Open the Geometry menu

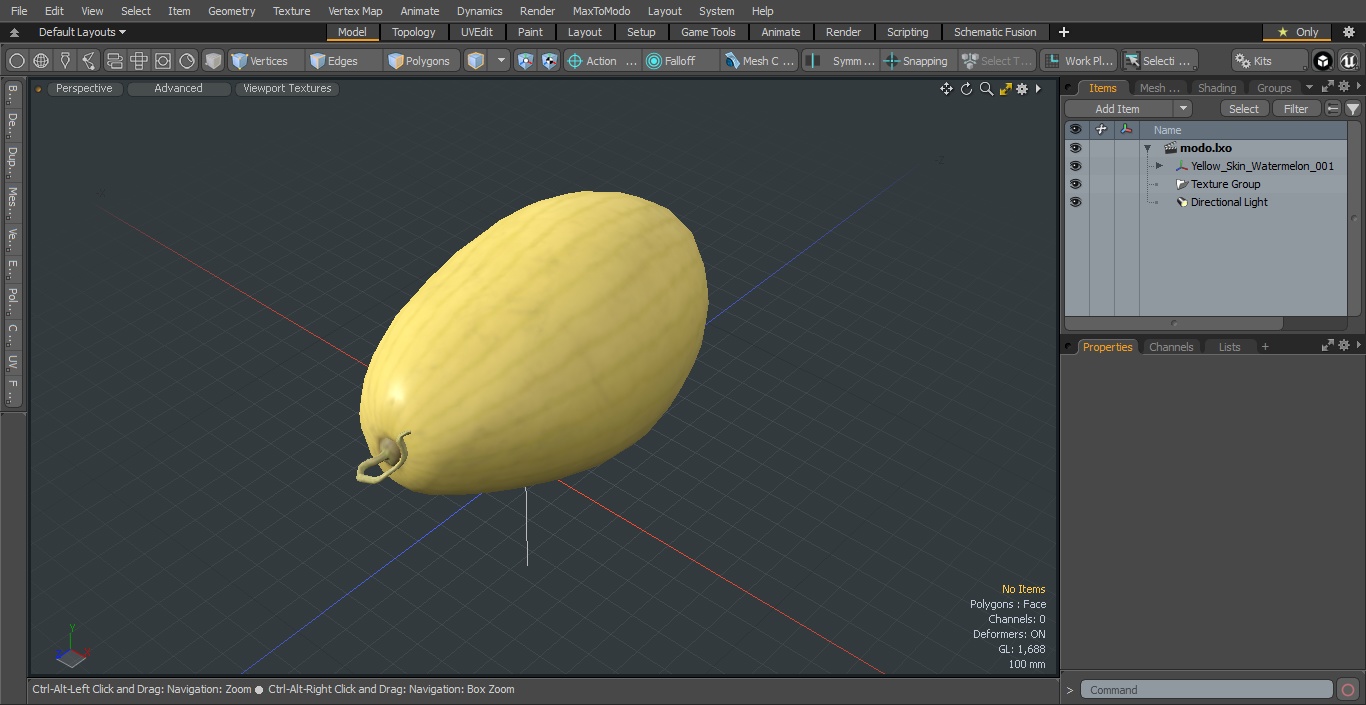click(231, 11)
